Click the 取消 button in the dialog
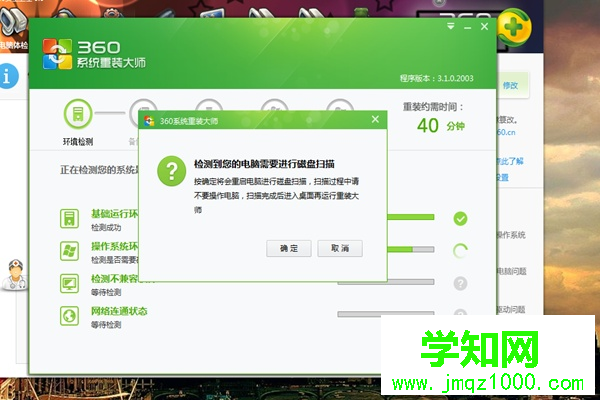Viewport: 600px width, 400px height. (x=340, y=248)
